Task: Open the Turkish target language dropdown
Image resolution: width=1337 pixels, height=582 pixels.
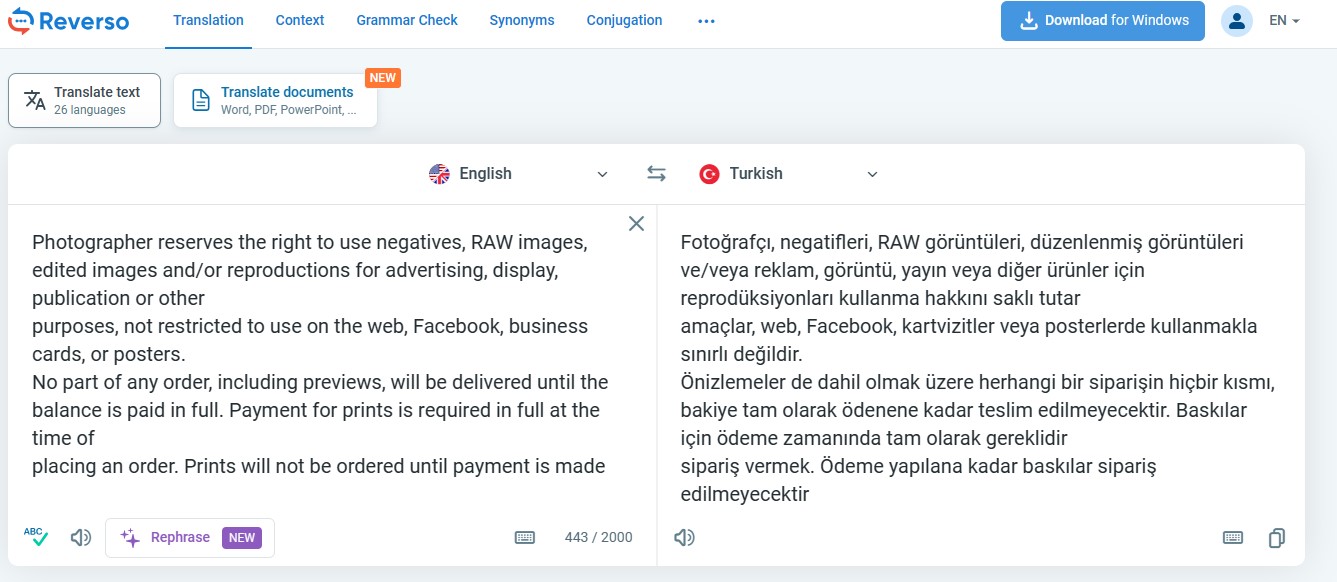Action: pyautogui.click(x=789, y=173)
